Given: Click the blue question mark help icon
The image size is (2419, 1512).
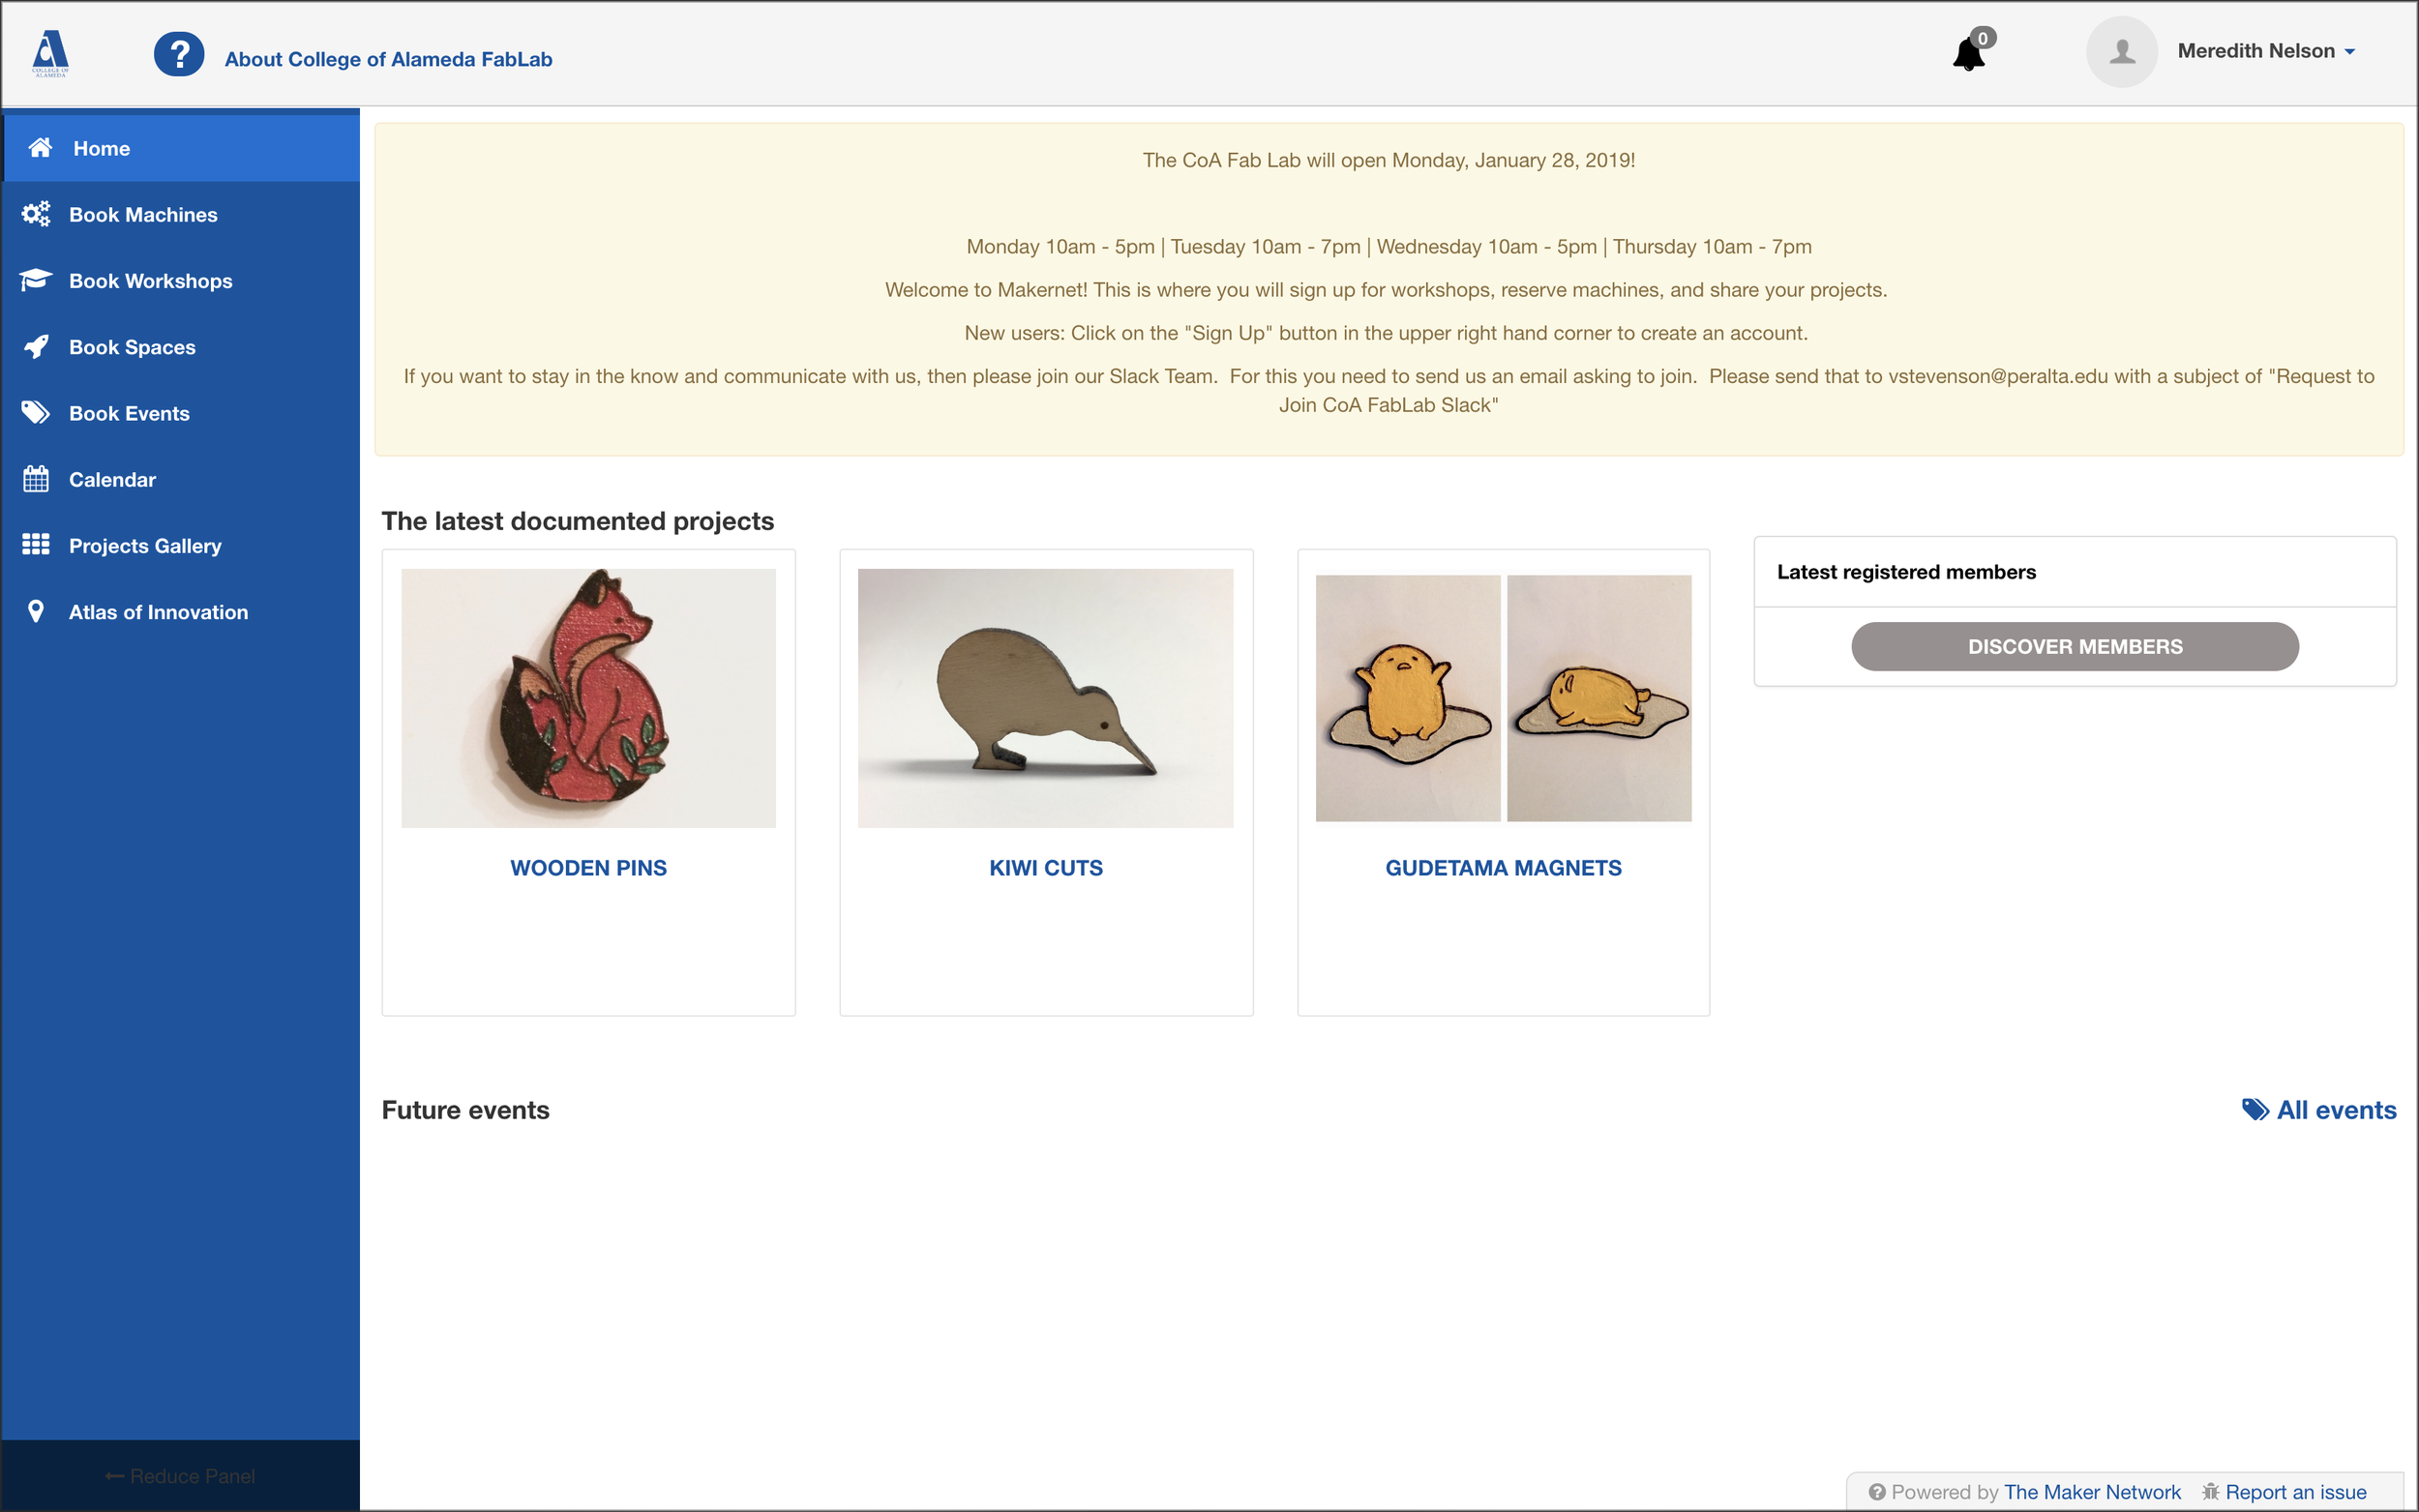Looking at the screenshot, I should pos(179,54).
